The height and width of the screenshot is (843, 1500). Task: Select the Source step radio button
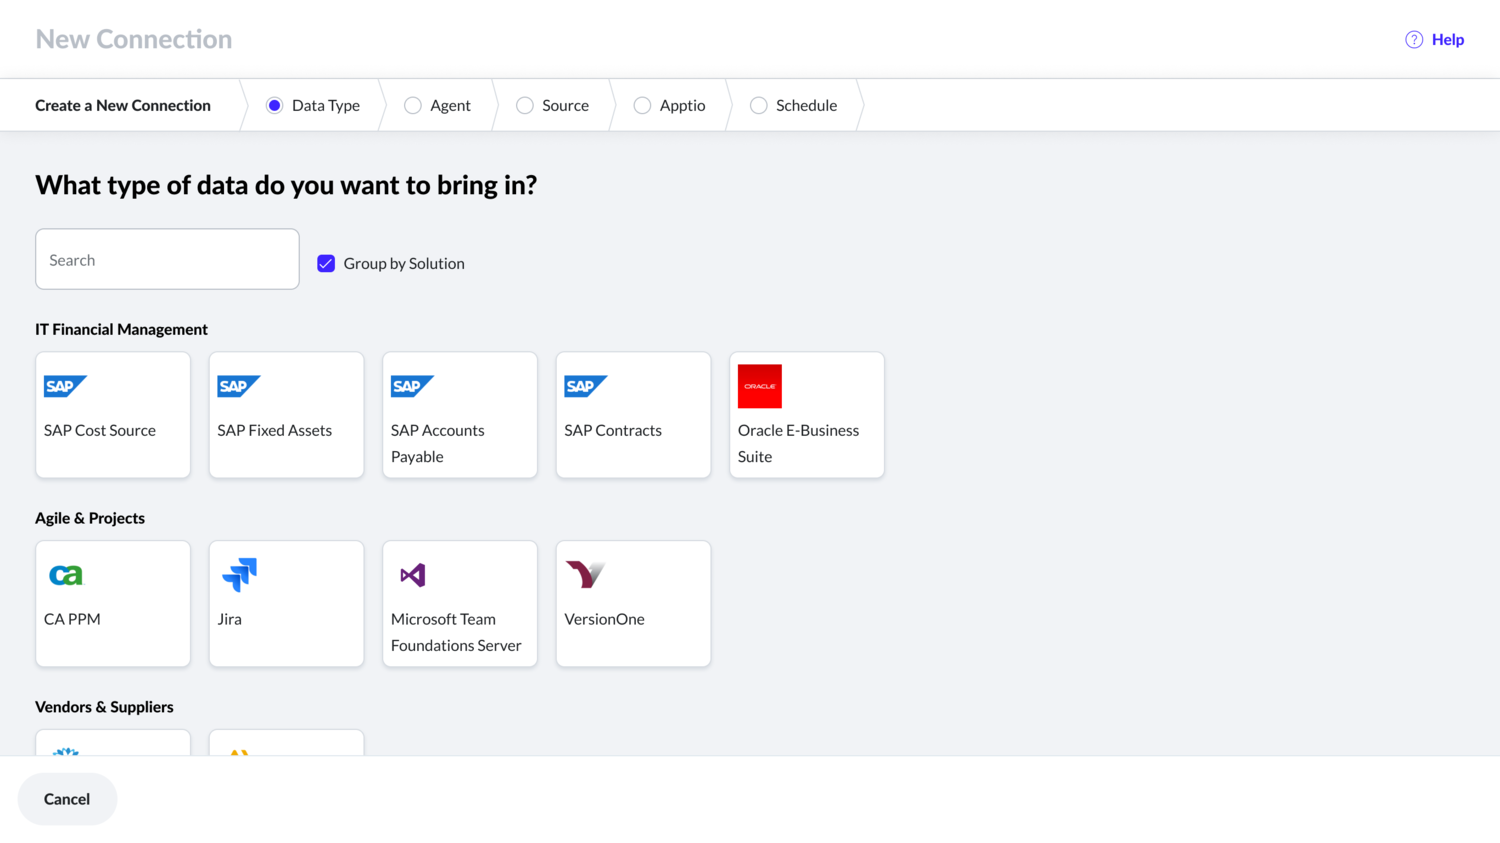[x=524, y=105]
